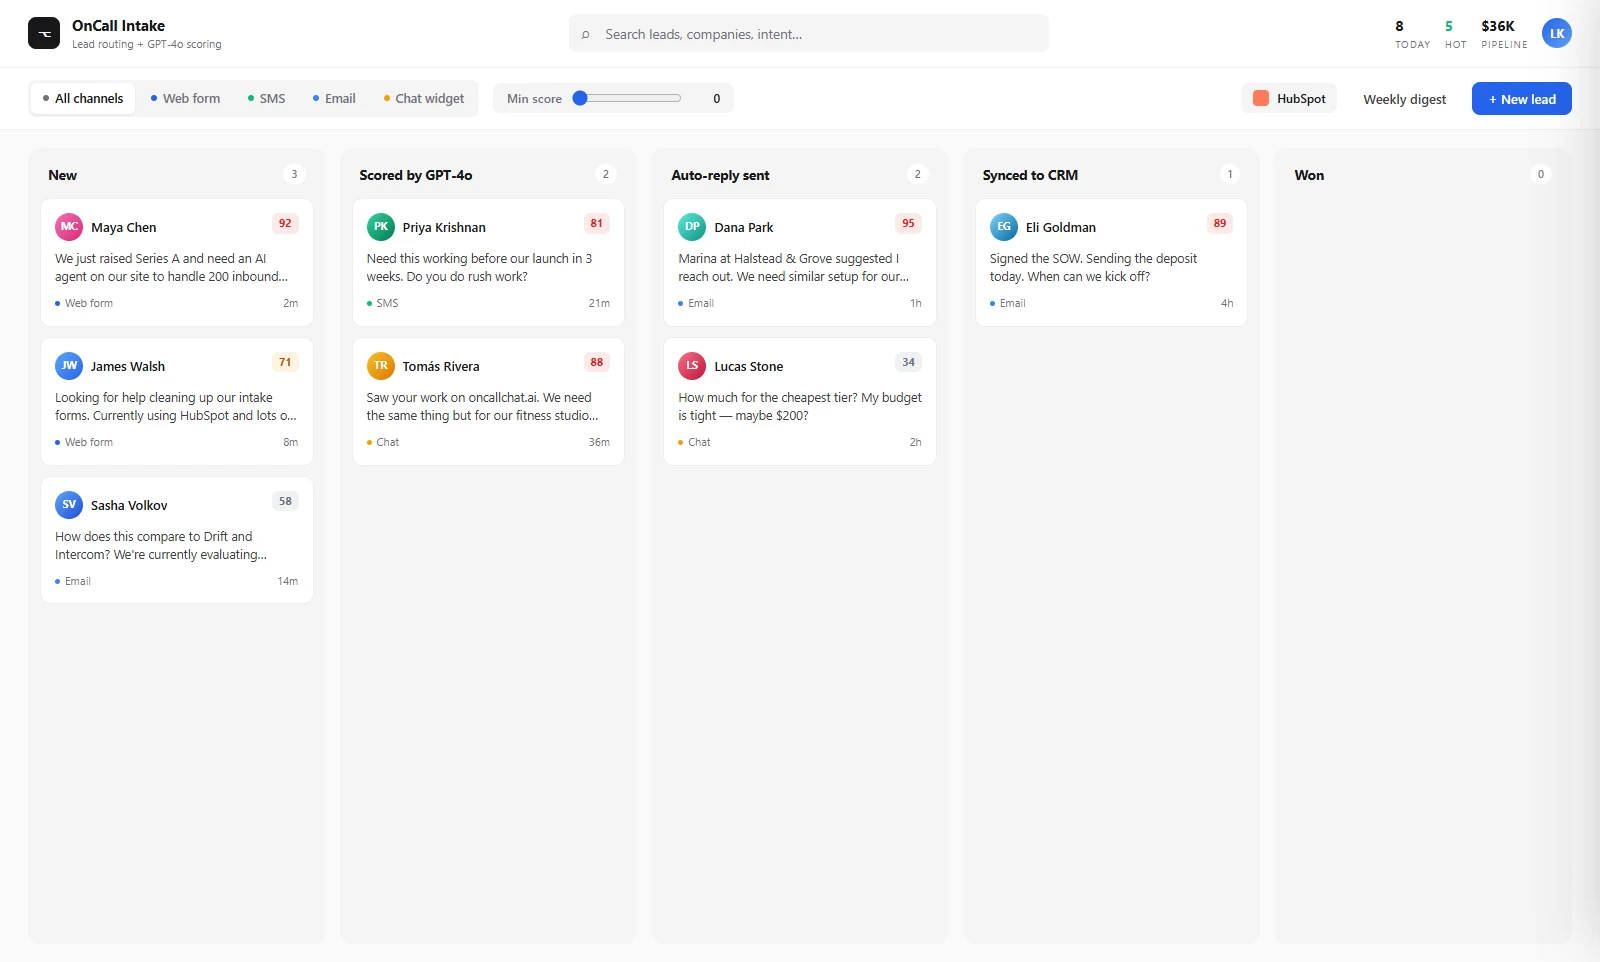Filter leads by Email channel
This screenshot has height=962, width=1600.
click(334, 98)
